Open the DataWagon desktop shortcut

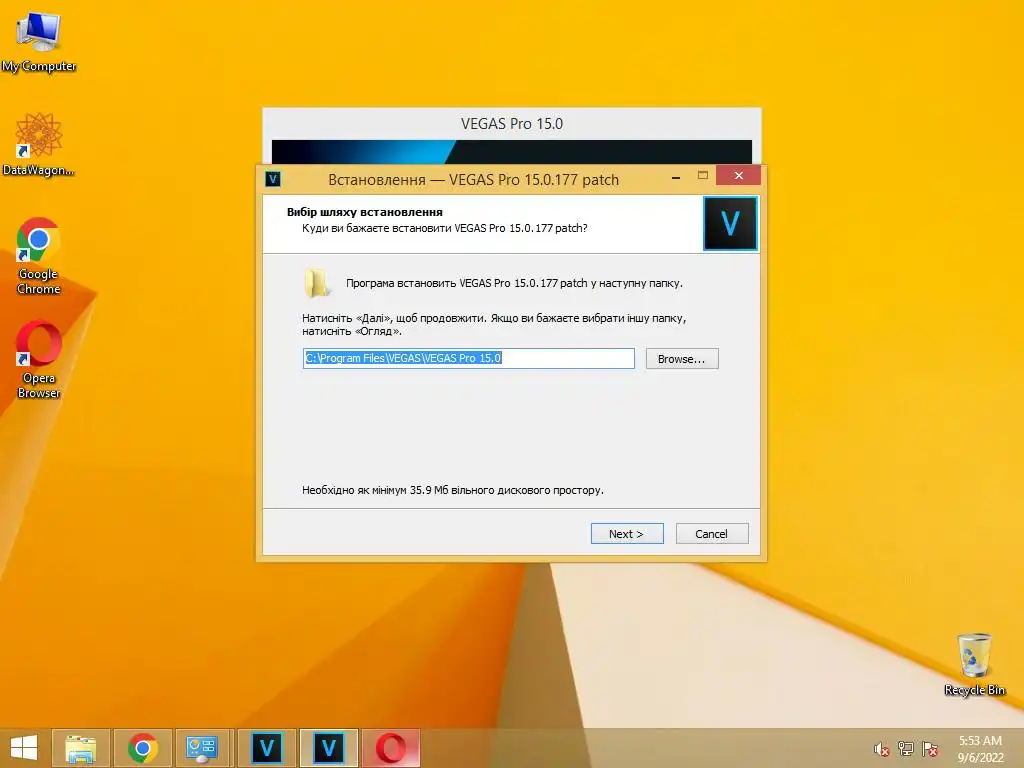(39, 144)
